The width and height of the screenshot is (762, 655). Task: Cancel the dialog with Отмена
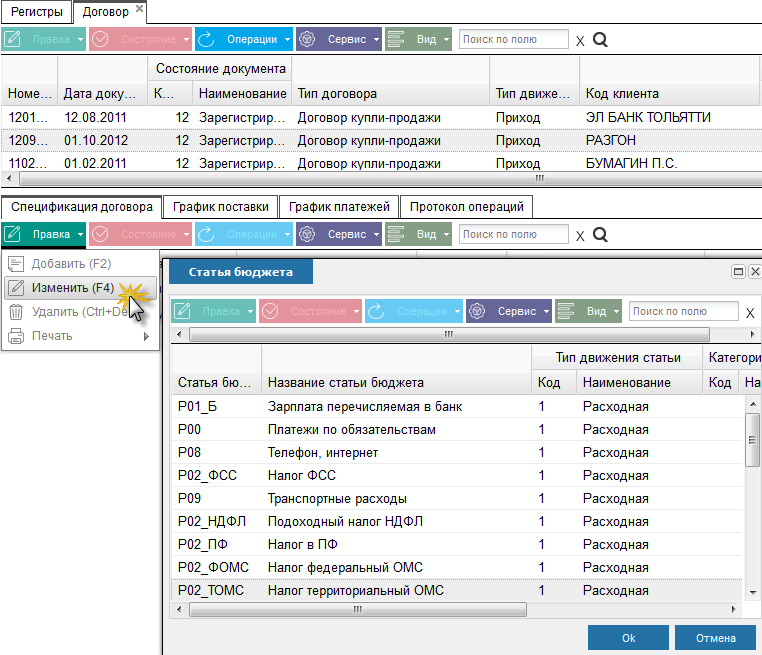(x=715, y=638)
